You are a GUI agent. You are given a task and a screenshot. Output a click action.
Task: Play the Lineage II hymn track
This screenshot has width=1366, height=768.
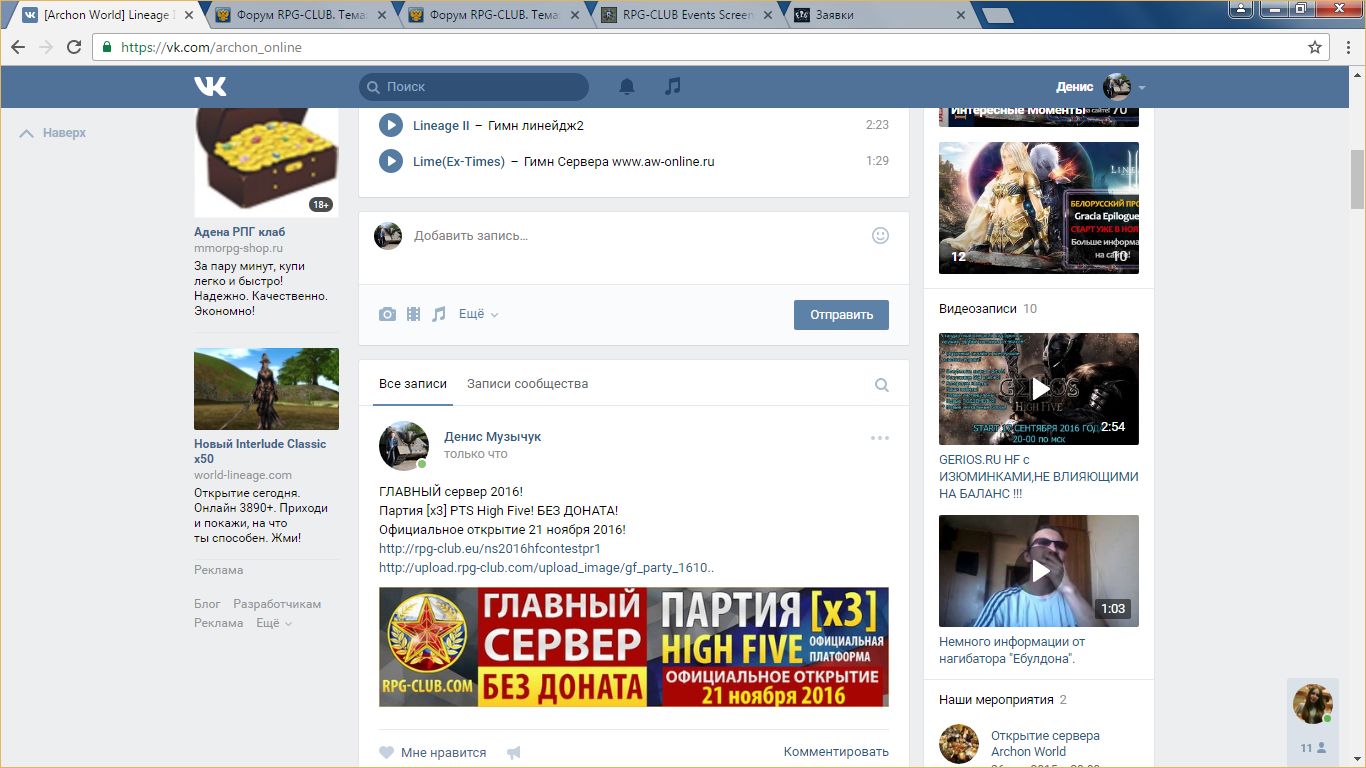391,125
